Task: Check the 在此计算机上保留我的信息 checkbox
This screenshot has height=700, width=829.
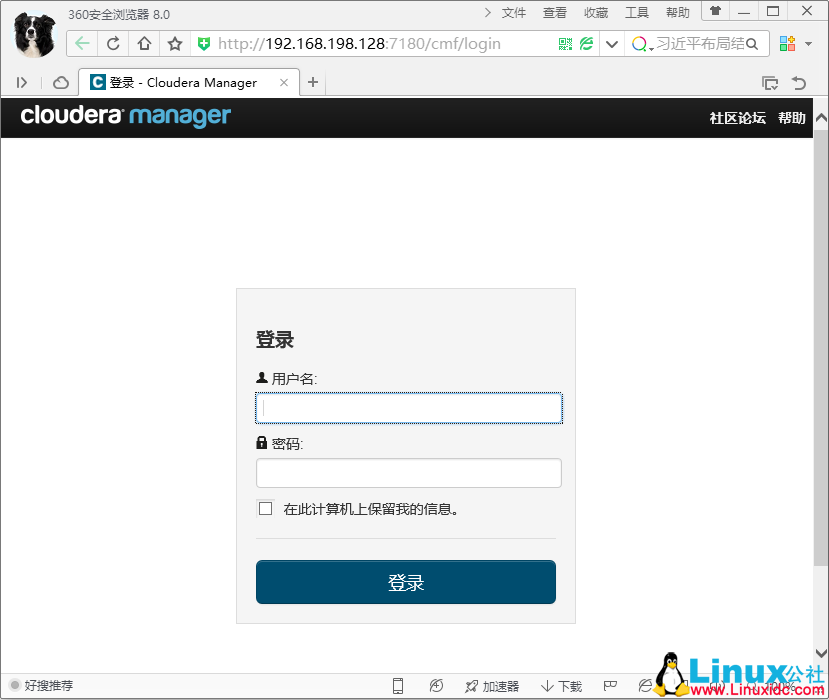Action: (265, 508)
